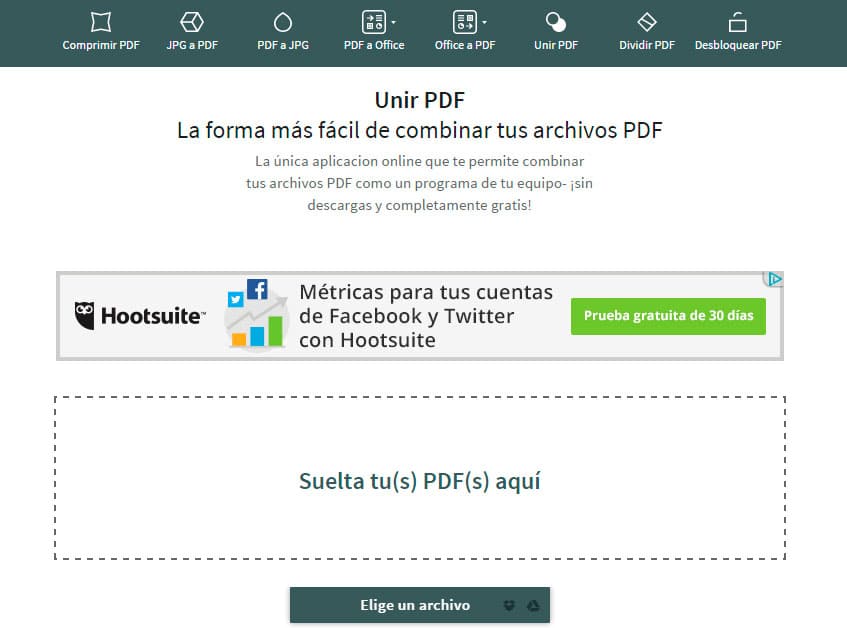Click the Dividir PDF icon
847x628 pixels.
click(x=647, y=22)
